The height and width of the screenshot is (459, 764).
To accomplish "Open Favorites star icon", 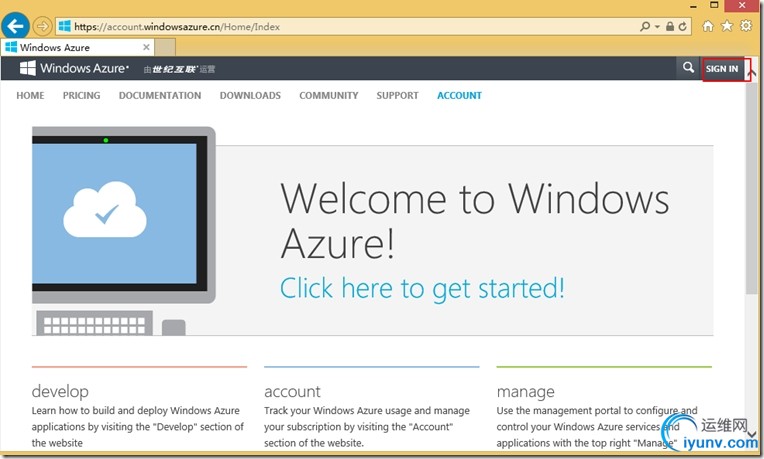I will point(726,26).
